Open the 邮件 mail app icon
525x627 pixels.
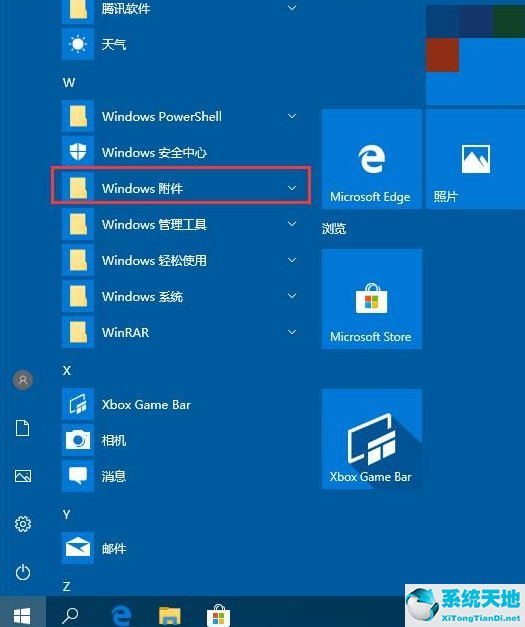(78, 548)
